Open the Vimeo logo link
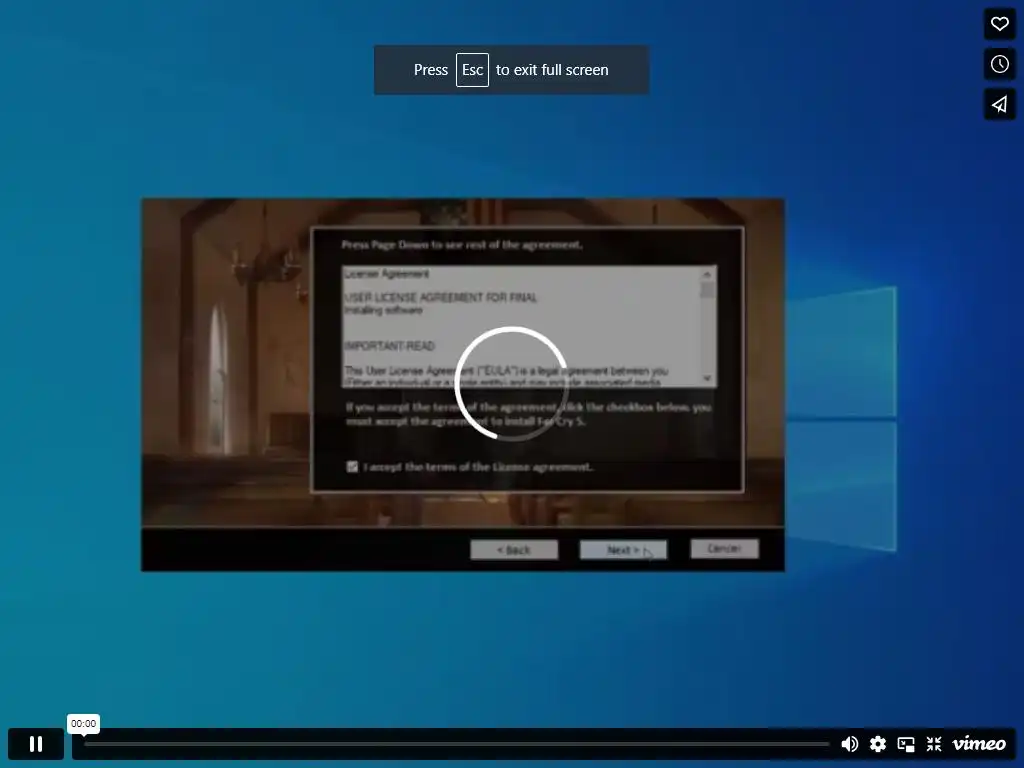Screen dimensions: 1024x768 [x=978, y=743]
